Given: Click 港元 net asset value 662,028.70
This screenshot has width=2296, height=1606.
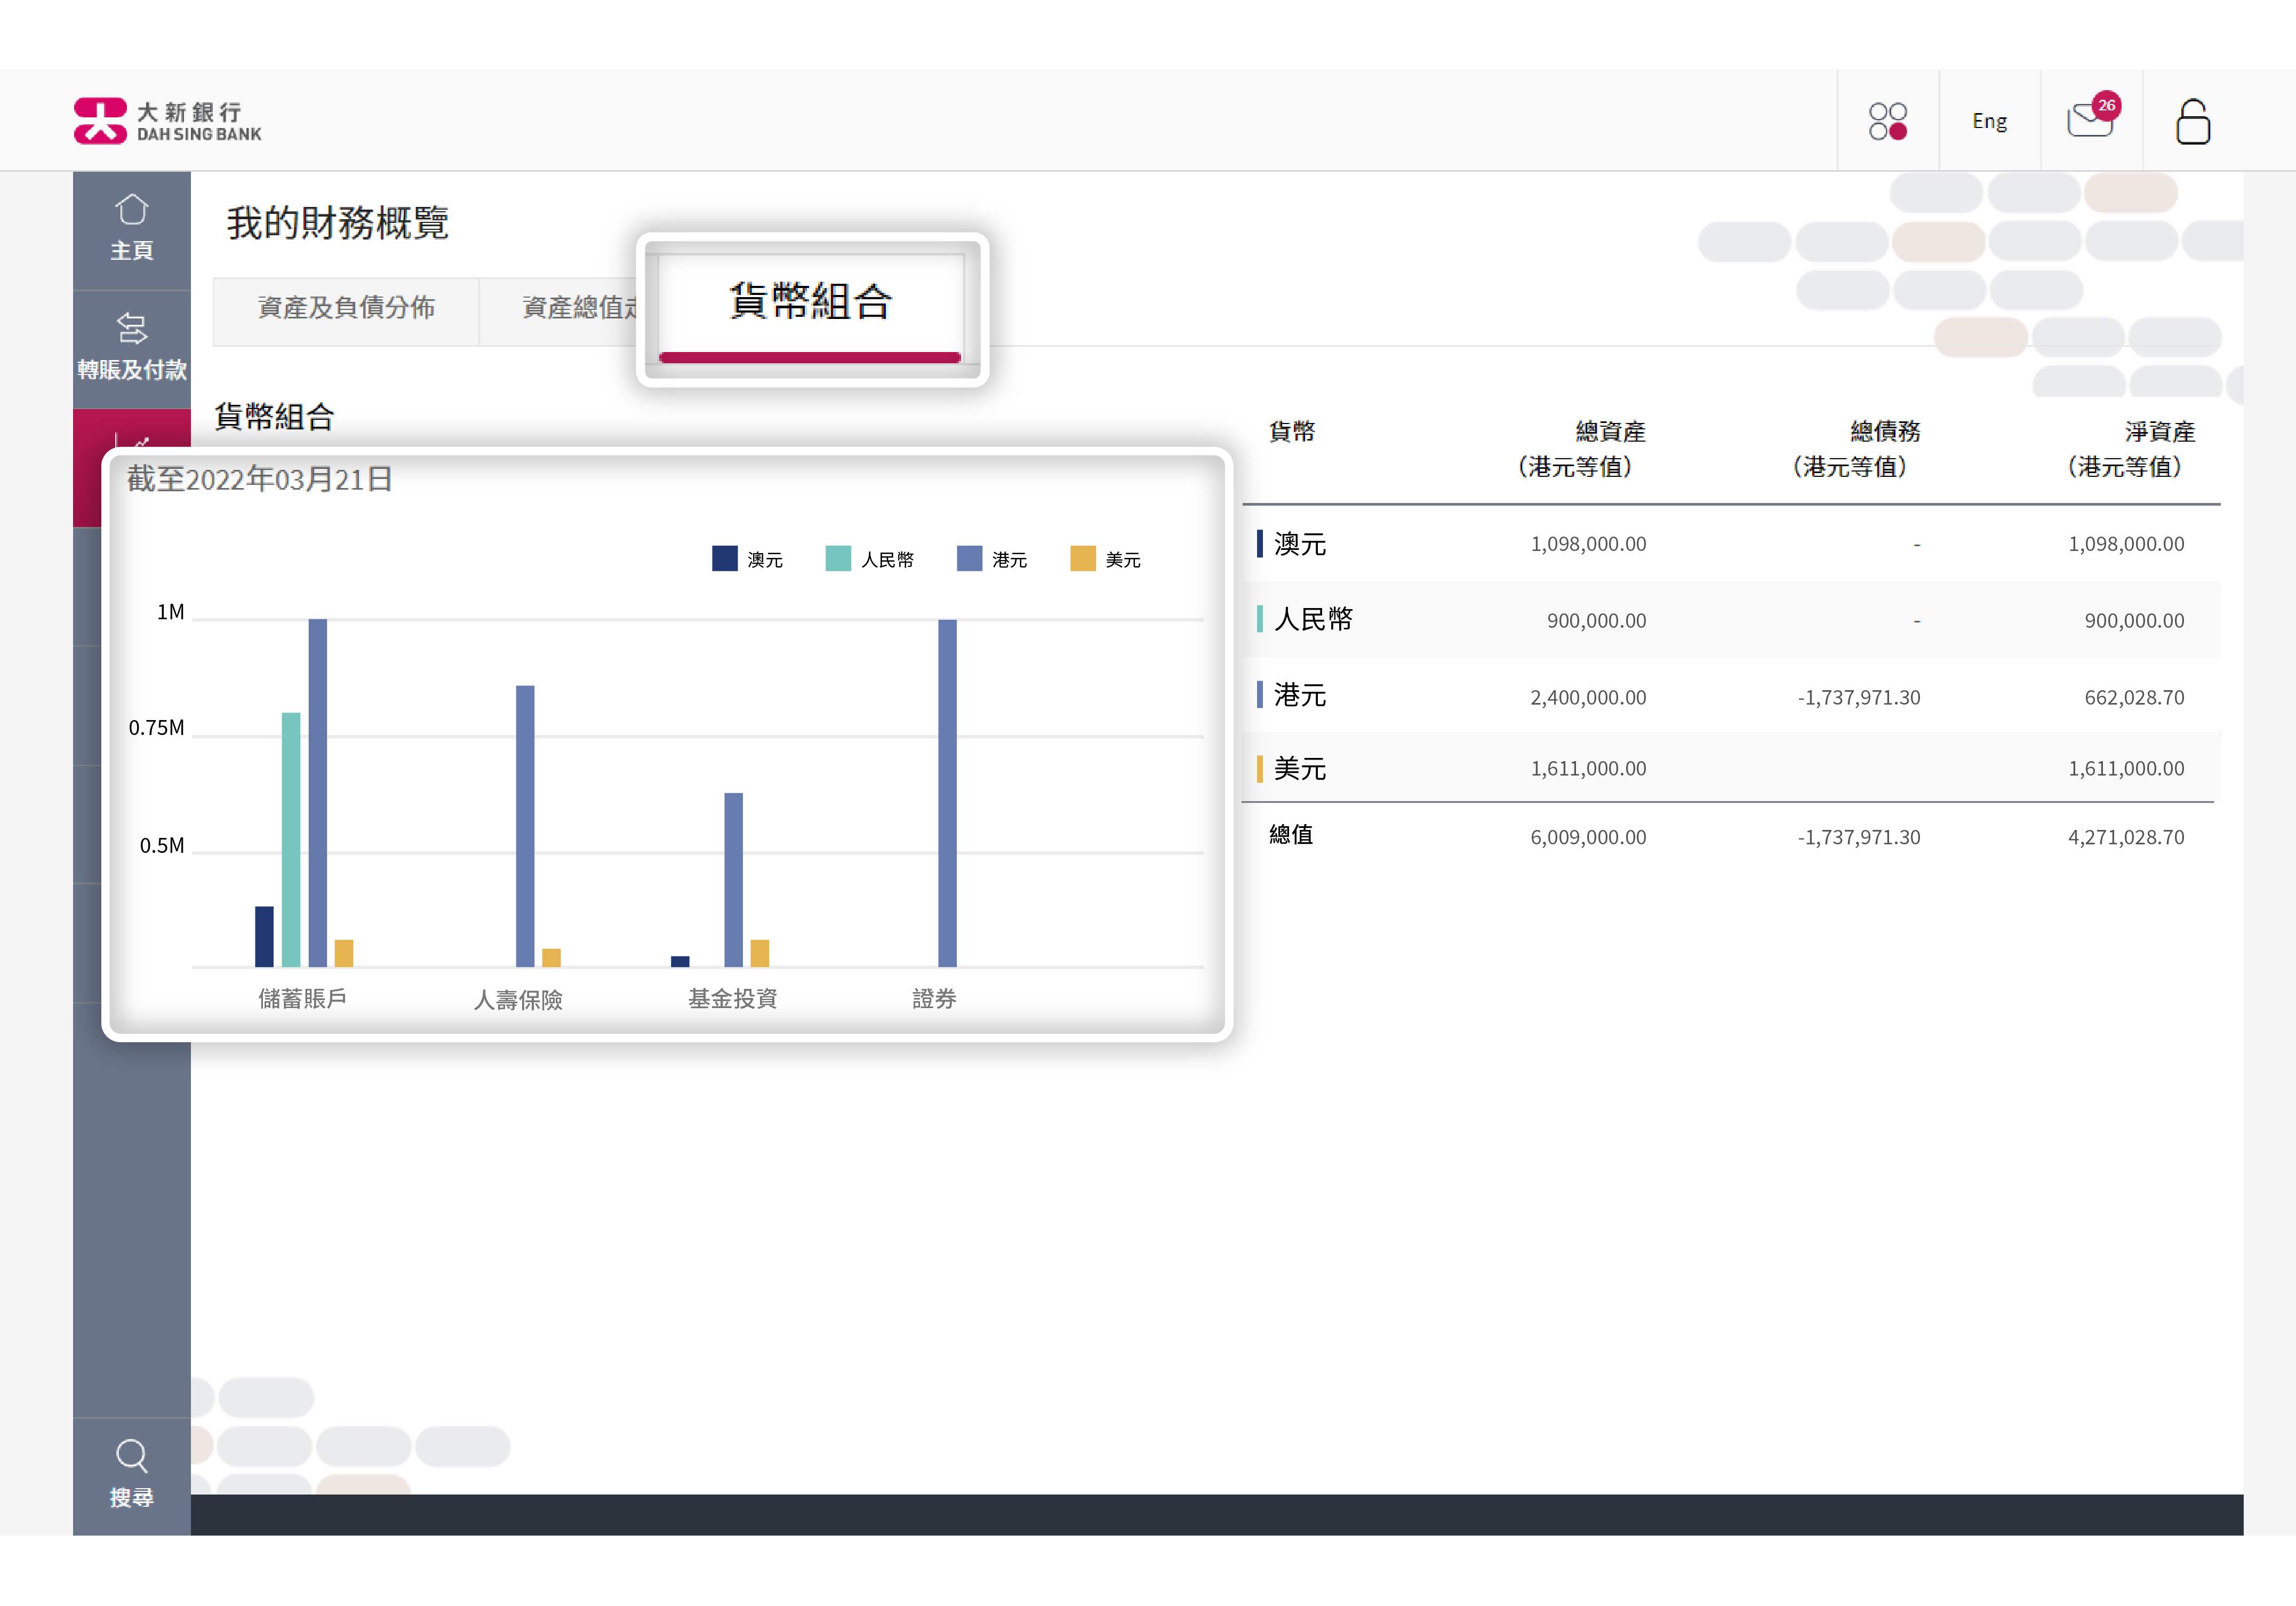Looking at the screenshot, I should pos(2134,697).
